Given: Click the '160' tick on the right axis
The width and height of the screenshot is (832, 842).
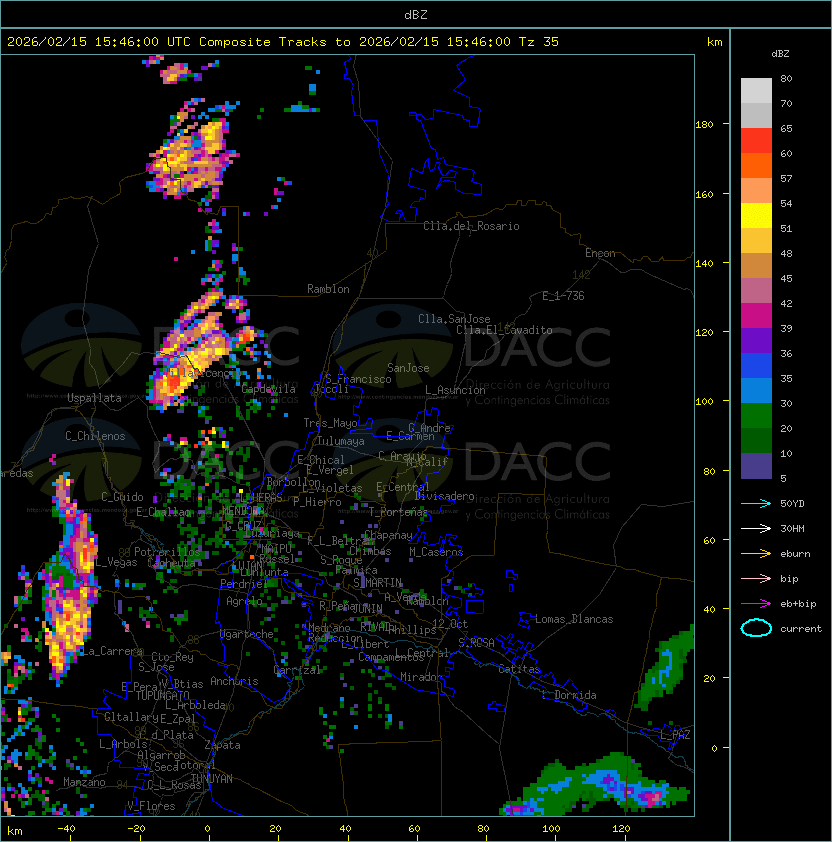Looking at the screenshot, I should (704, 194).
